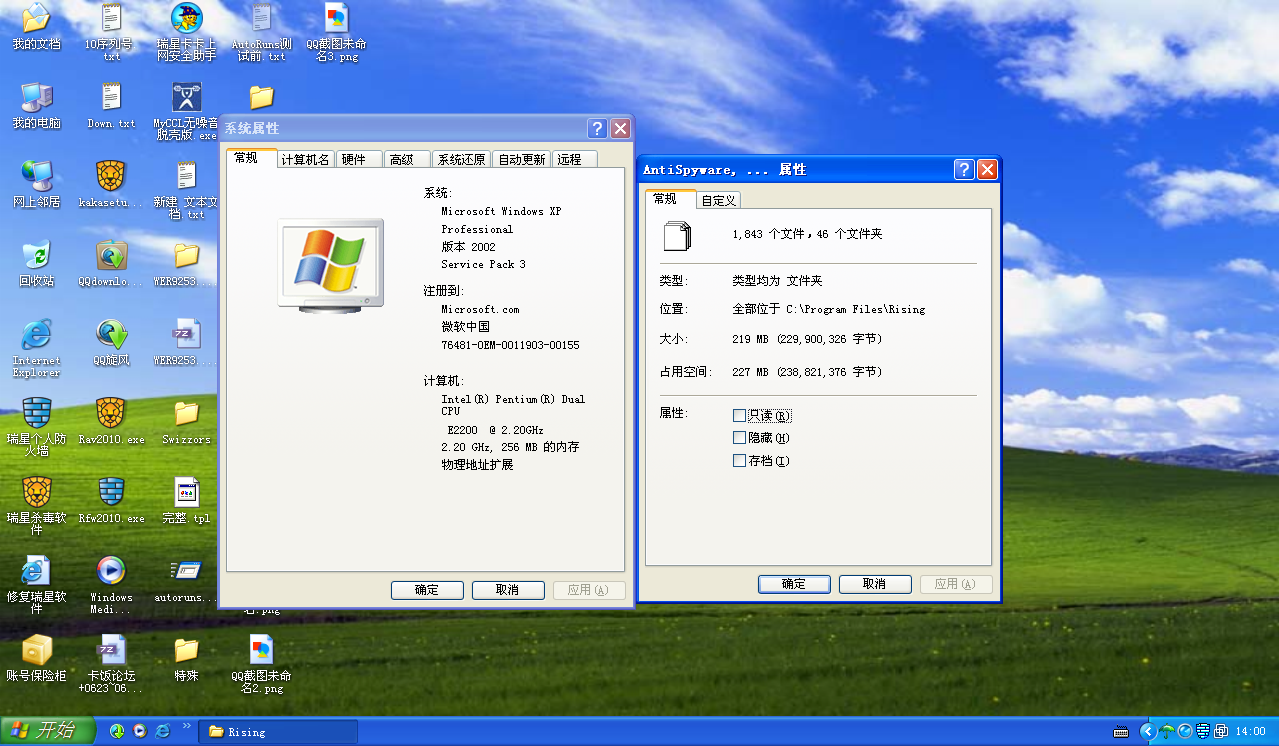Image resolution: width=1279 pixels, height=746 pixels.
Task: Switch to the 系统还原 tab
Action: coord(462,159)
